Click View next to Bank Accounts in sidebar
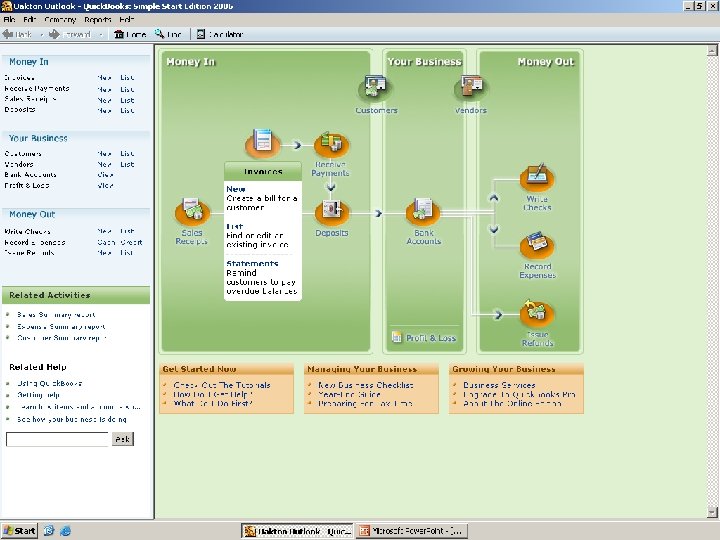The height and width of the screenshot is (540, 720). (x=105, y=174)
